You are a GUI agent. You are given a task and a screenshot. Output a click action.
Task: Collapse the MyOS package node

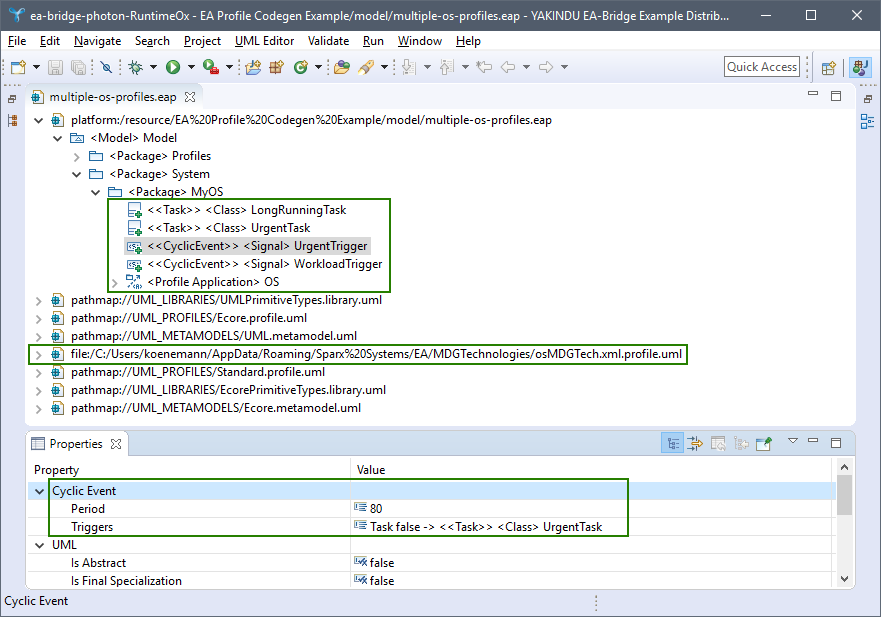[x=96, y=192]
